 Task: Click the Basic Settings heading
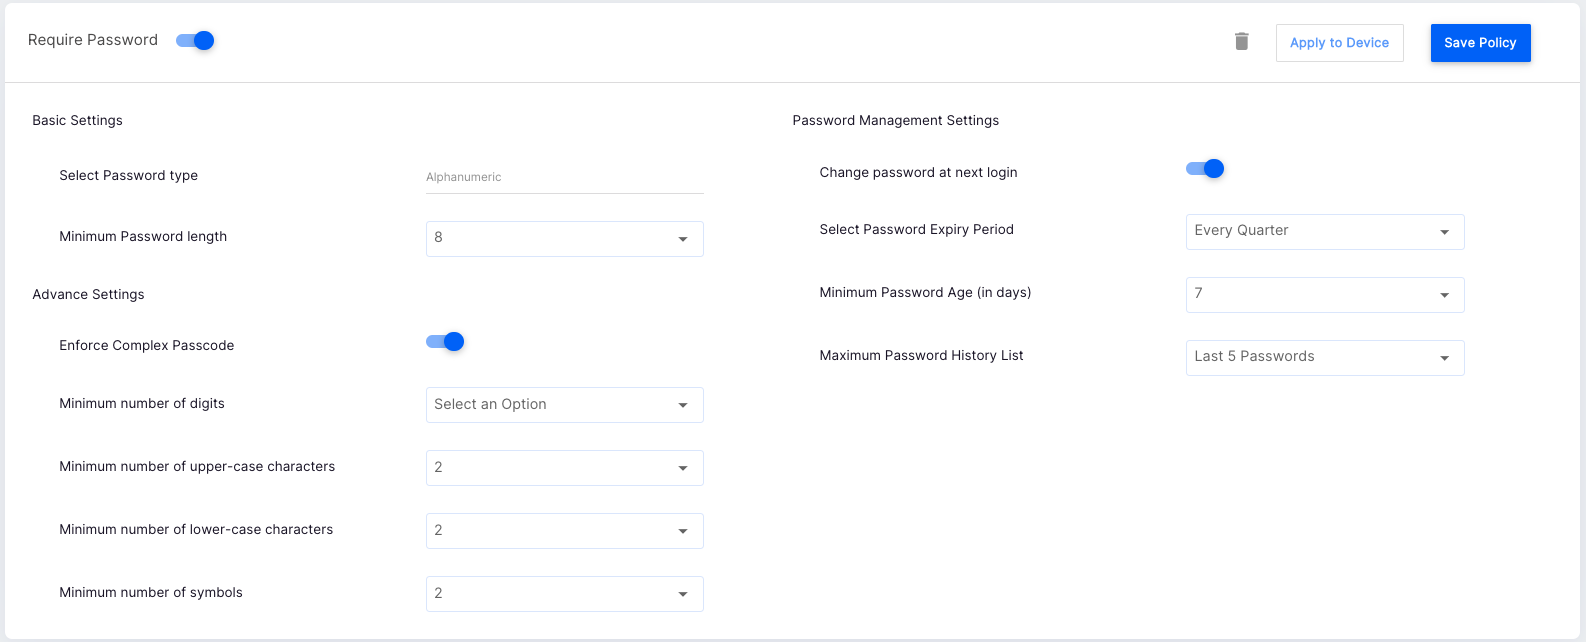pyautogui.click(x=77, y=120)
